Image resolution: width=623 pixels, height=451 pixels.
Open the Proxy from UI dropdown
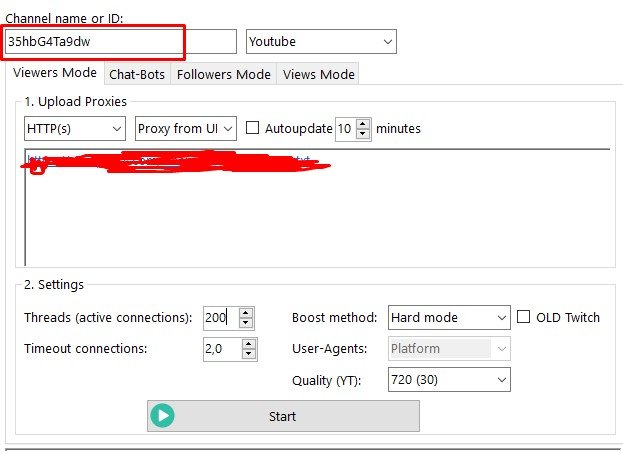(x=185, y=128)
